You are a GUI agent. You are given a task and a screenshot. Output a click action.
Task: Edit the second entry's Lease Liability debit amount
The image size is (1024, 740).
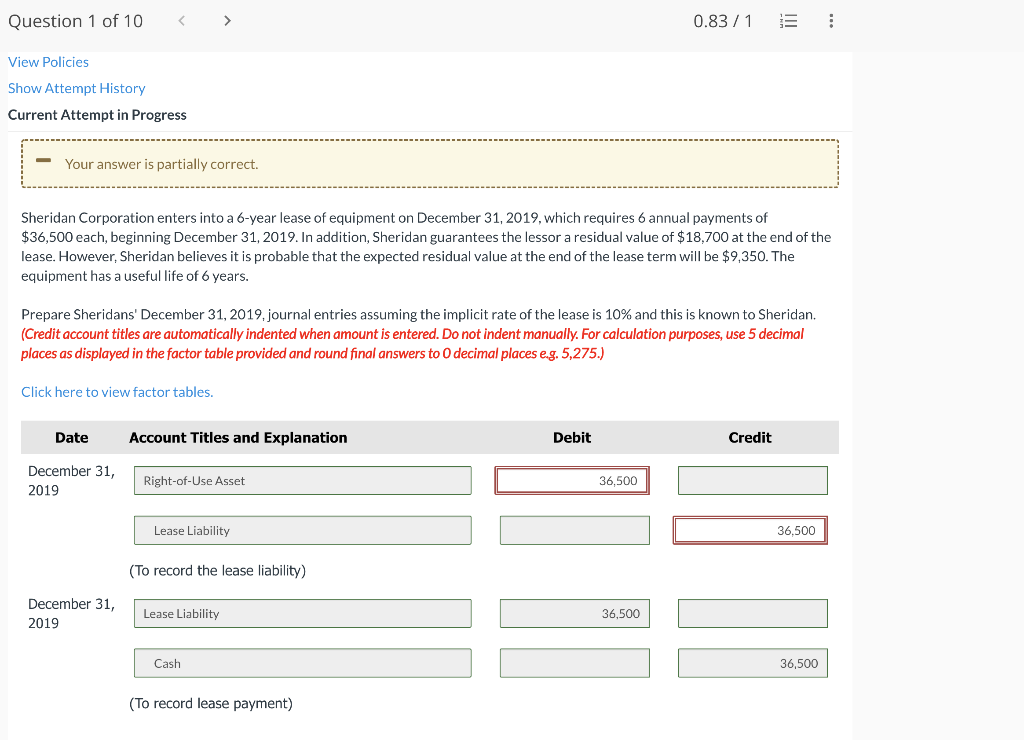[575, 613]
